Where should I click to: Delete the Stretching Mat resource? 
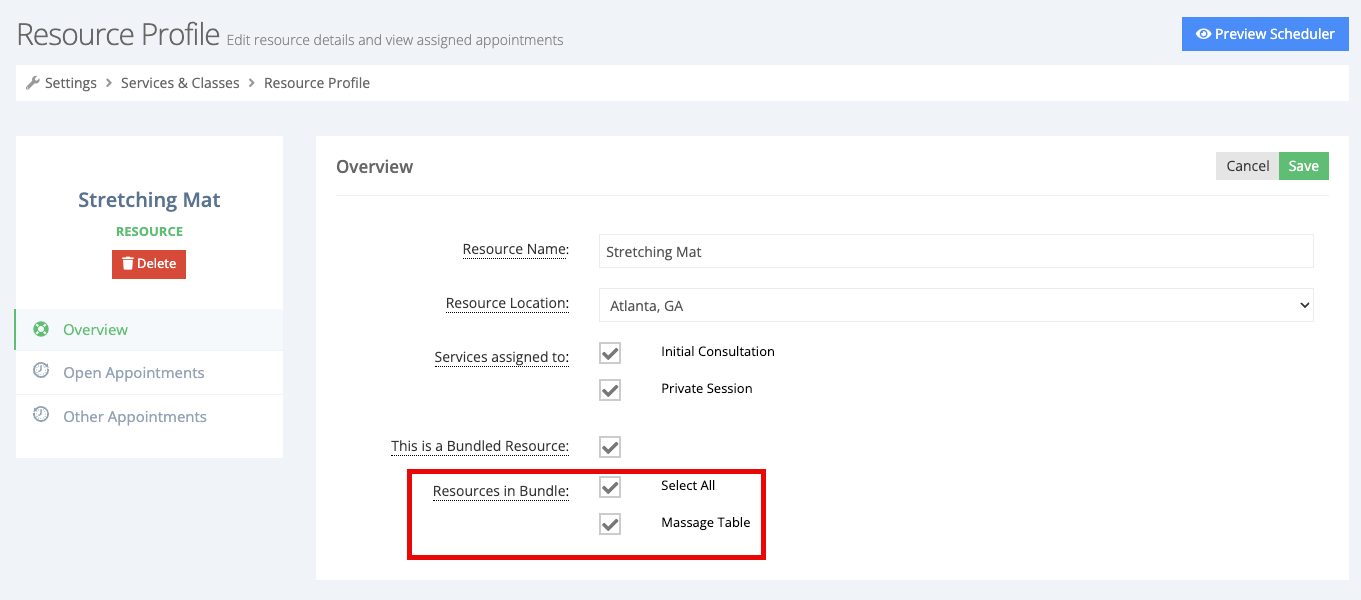click(149, 264)
